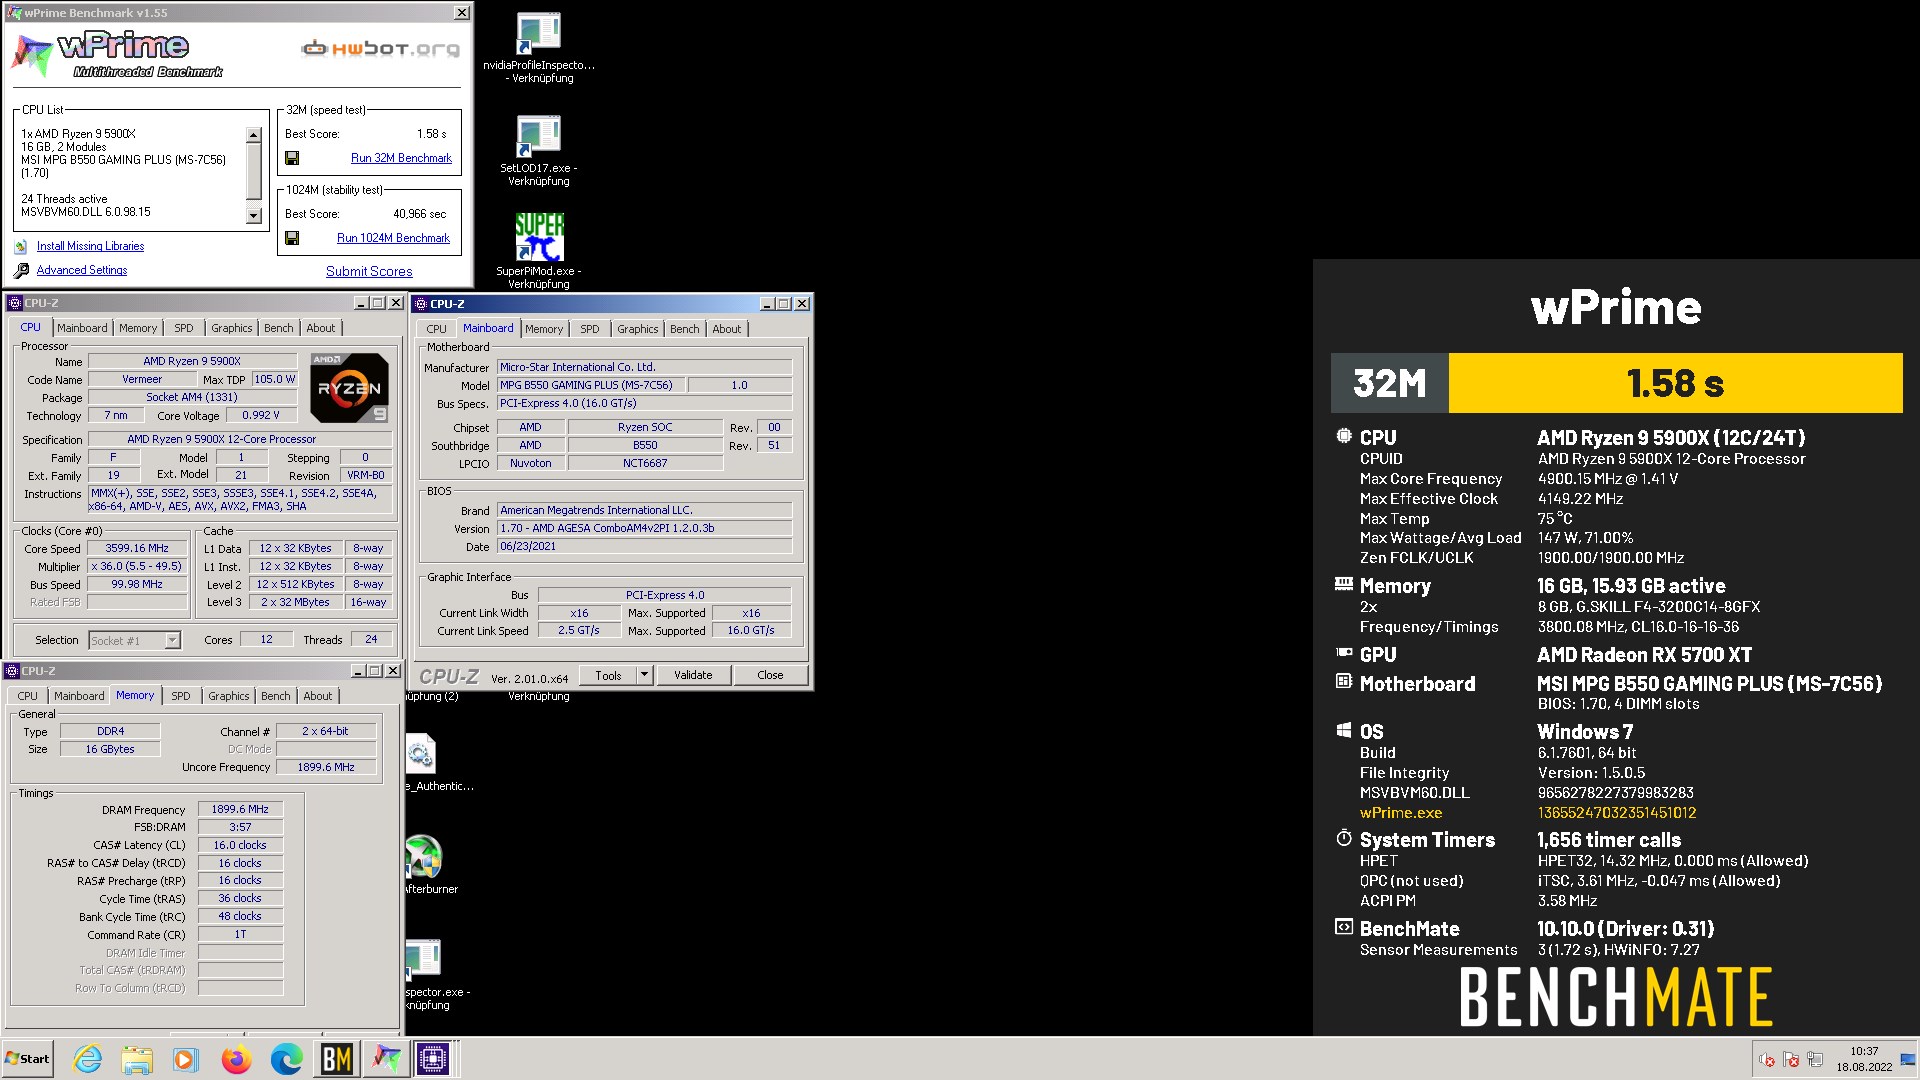Click the save icon under 32M Best Score
1920x1080 pixels.
pyautogui.click(x=292, y=158)
